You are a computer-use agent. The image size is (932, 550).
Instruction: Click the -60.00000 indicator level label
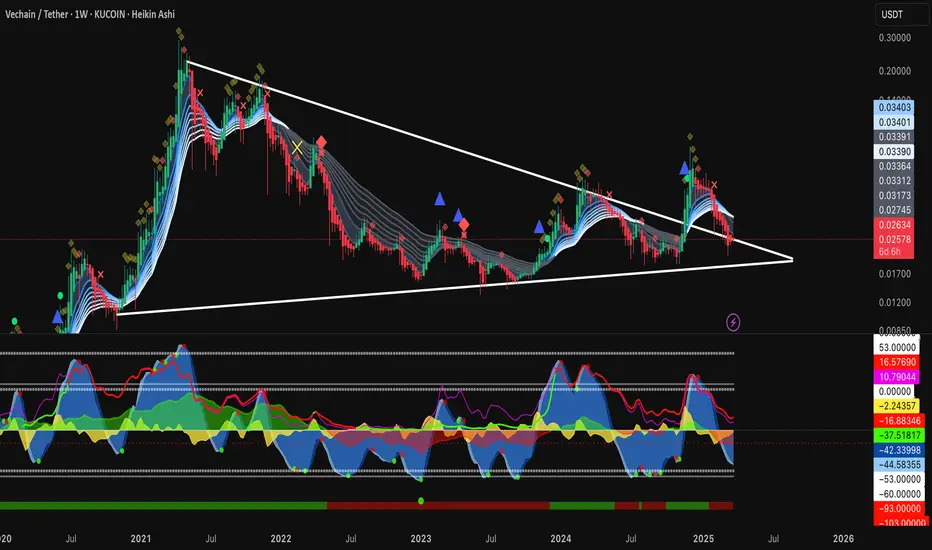(898, 494)
